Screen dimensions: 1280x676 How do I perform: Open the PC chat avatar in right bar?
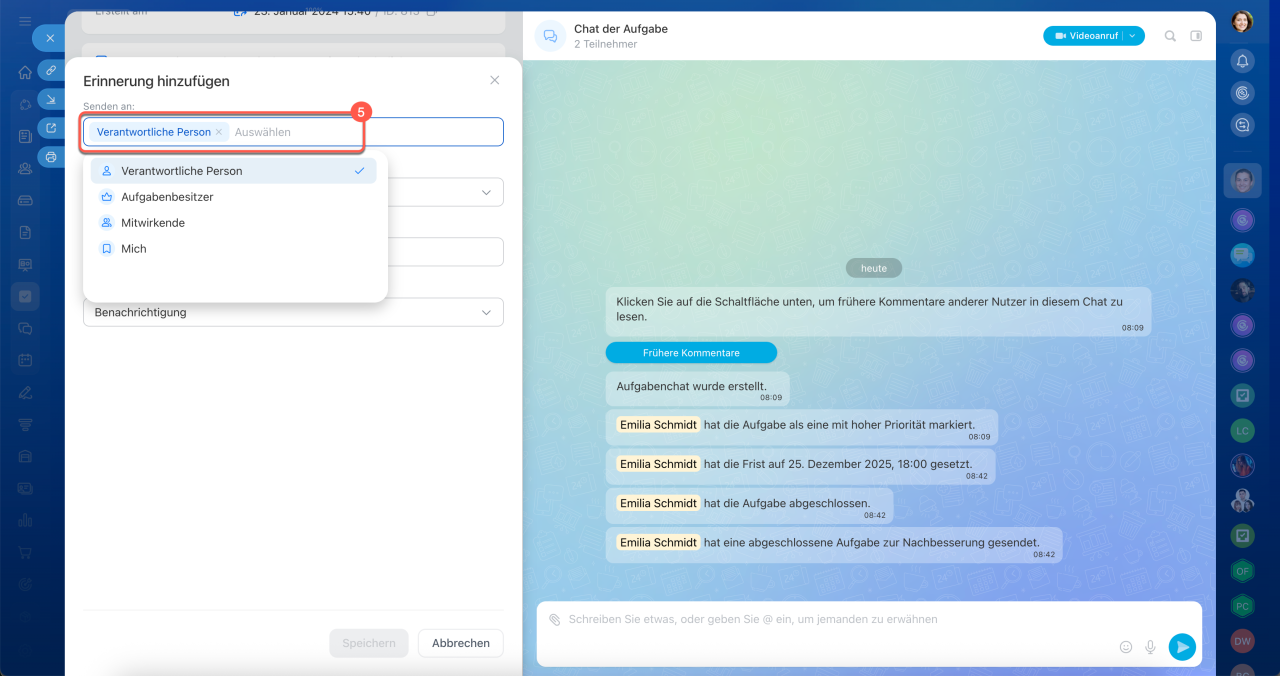1242,606
